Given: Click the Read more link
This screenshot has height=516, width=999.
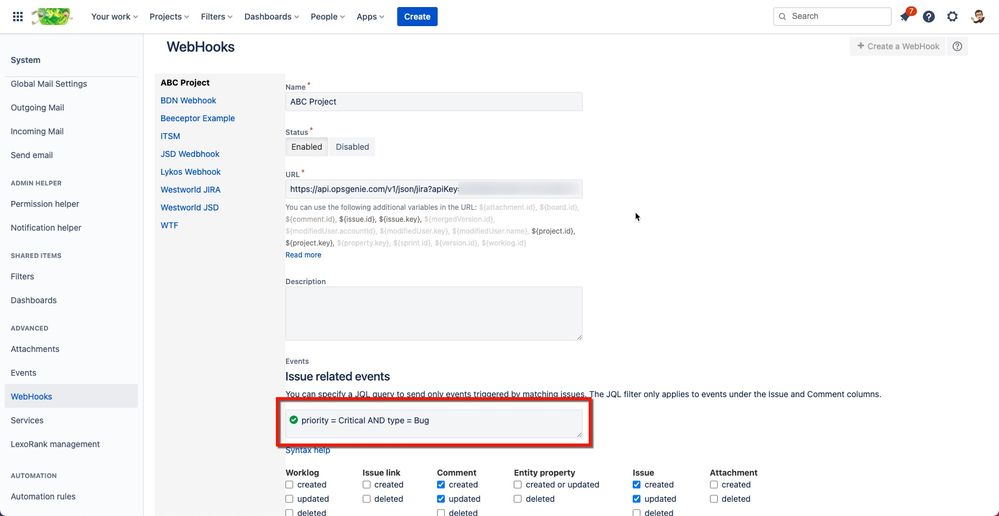Looking at the screenshot, I should point(303,255).
